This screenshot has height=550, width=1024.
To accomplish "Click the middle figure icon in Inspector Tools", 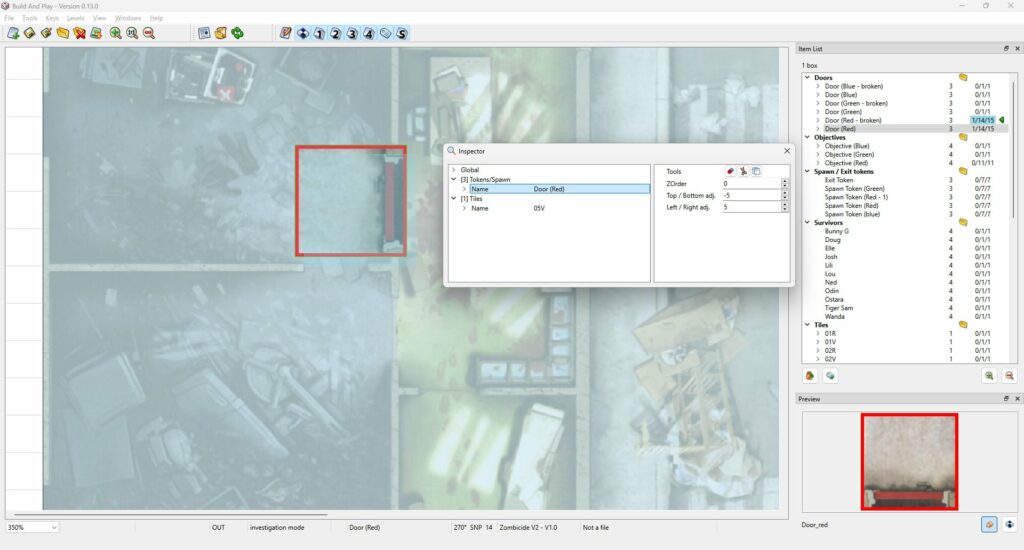I will tap(743, 171).
